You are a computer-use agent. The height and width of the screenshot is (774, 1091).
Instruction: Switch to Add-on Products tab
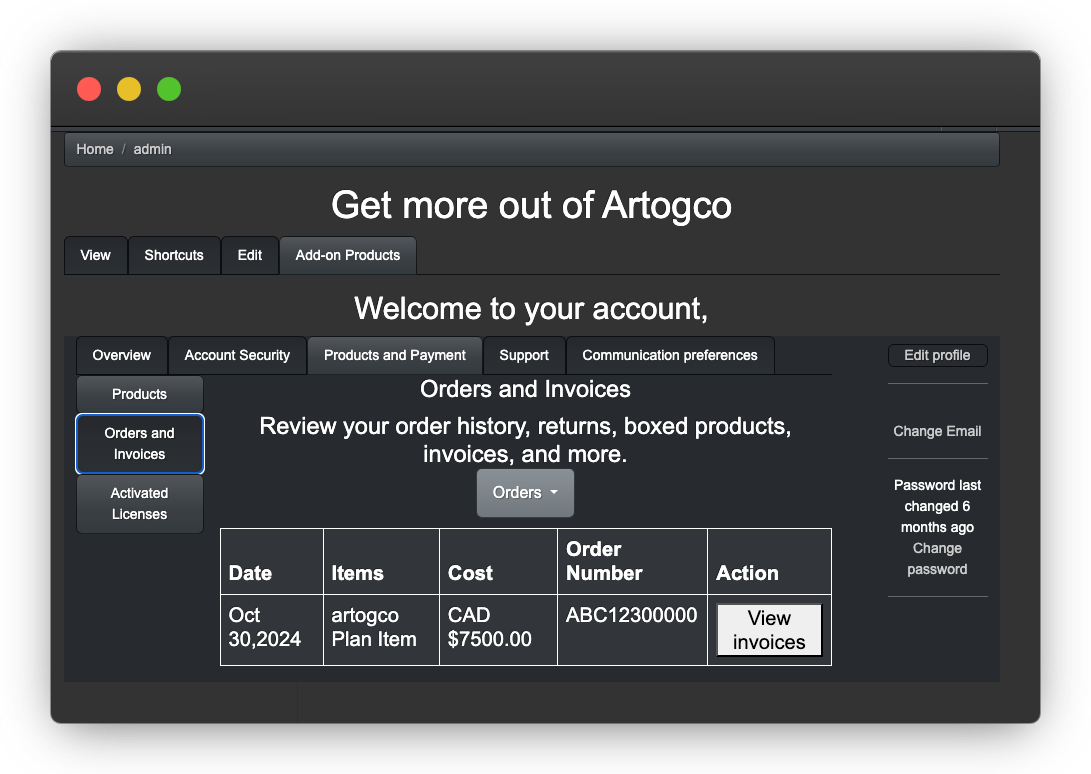[x=348, y=255]
